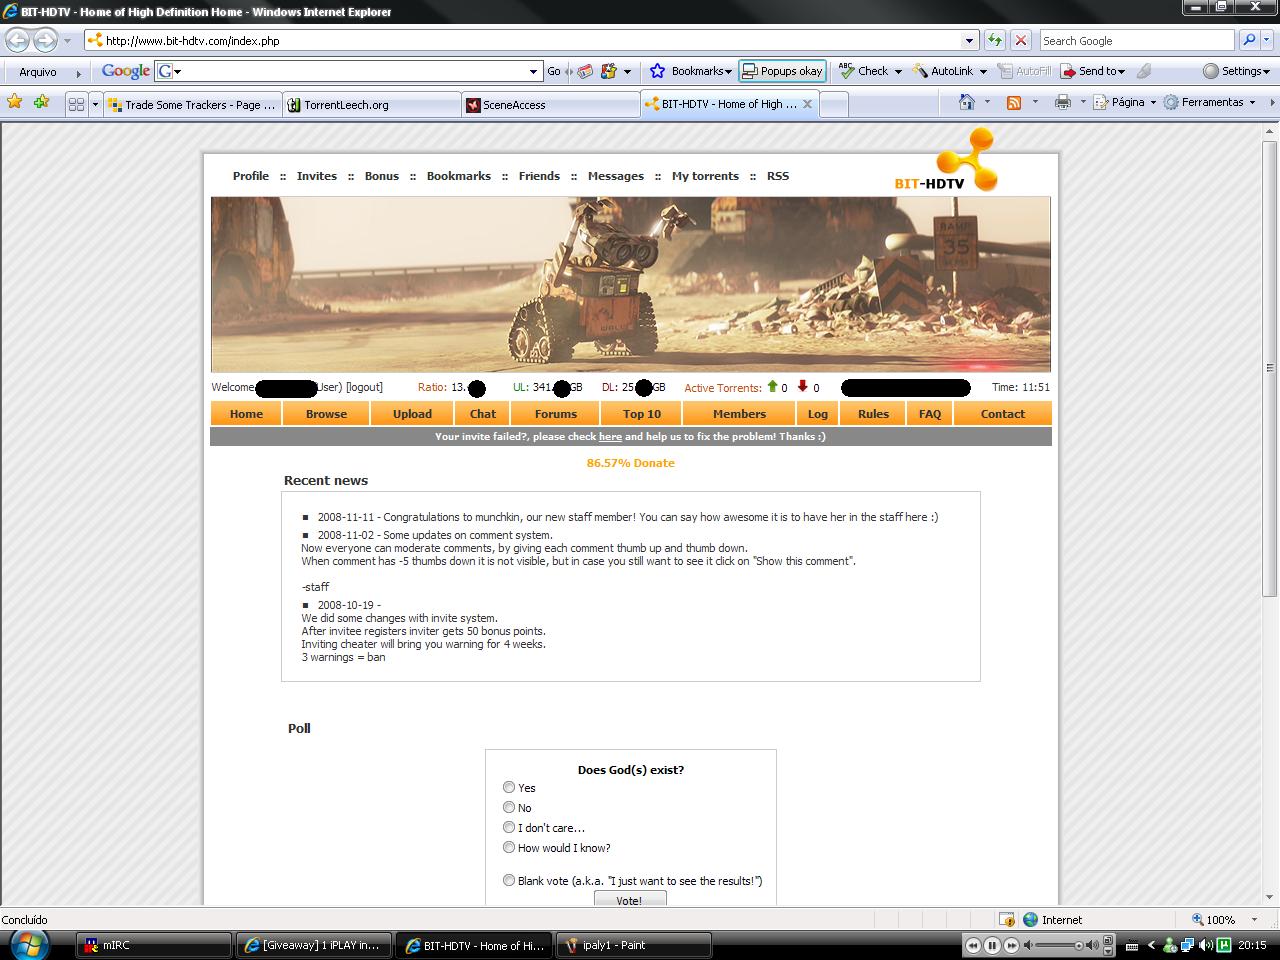This screenshot has width=1280, height=960.
Task: Click the Add to Favorites icon
Action: [x=41, y=102]
